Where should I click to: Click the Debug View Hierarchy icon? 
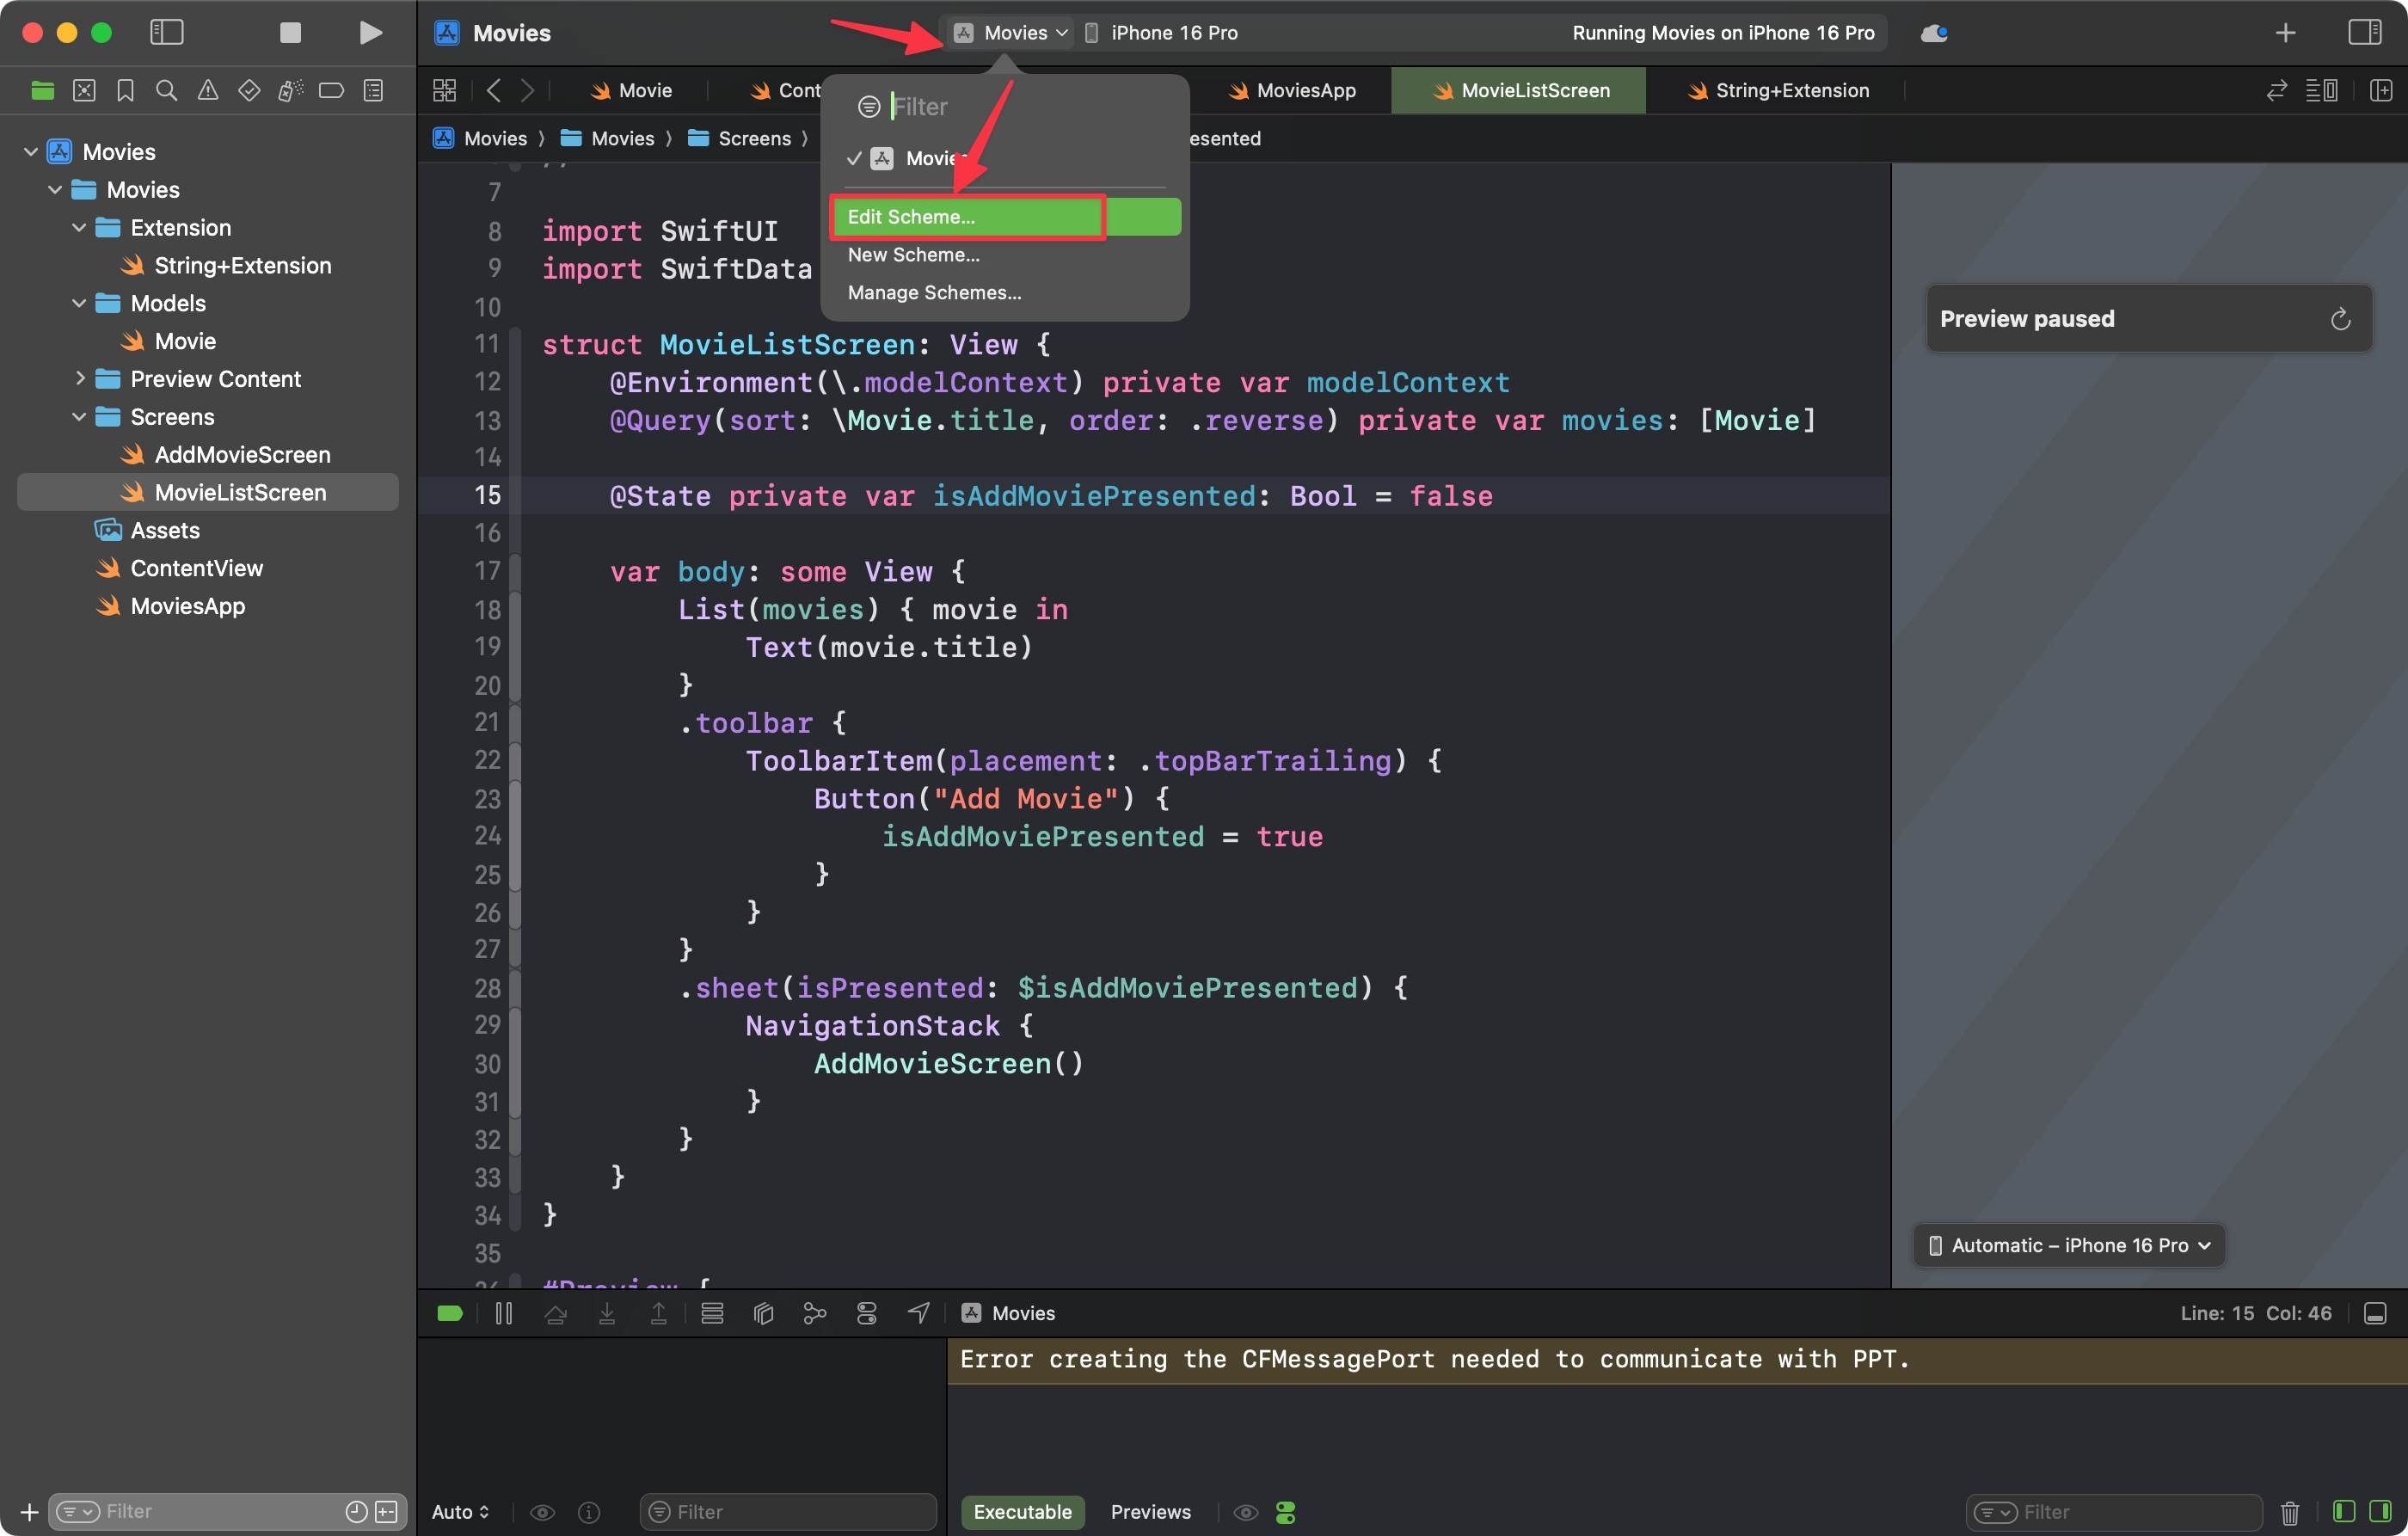[763, 1313]
